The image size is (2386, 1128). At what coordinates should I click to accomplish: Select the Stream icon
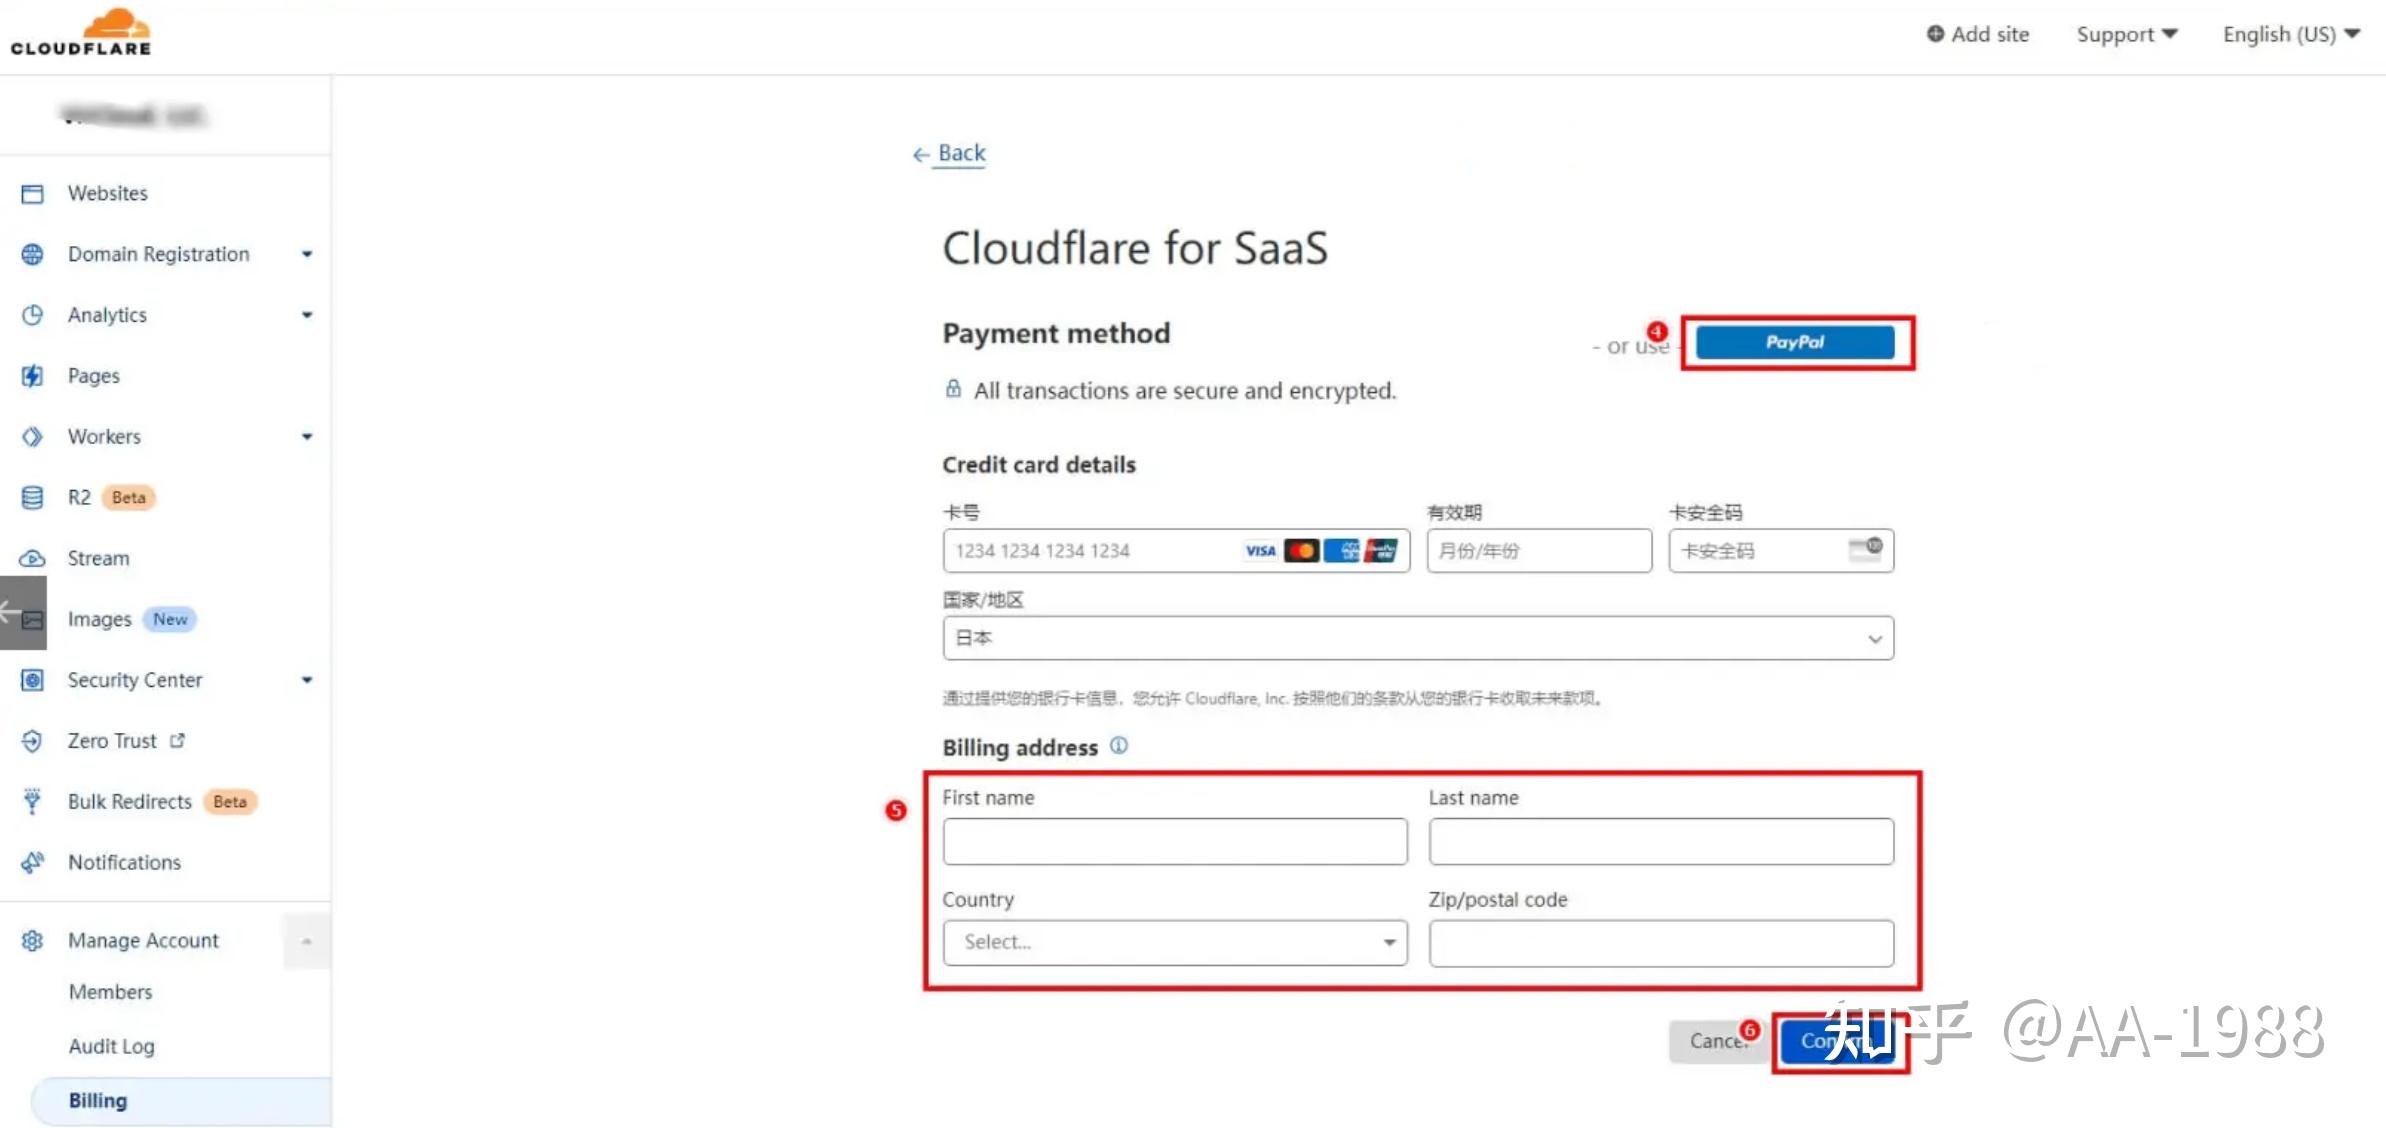(33, 558)
